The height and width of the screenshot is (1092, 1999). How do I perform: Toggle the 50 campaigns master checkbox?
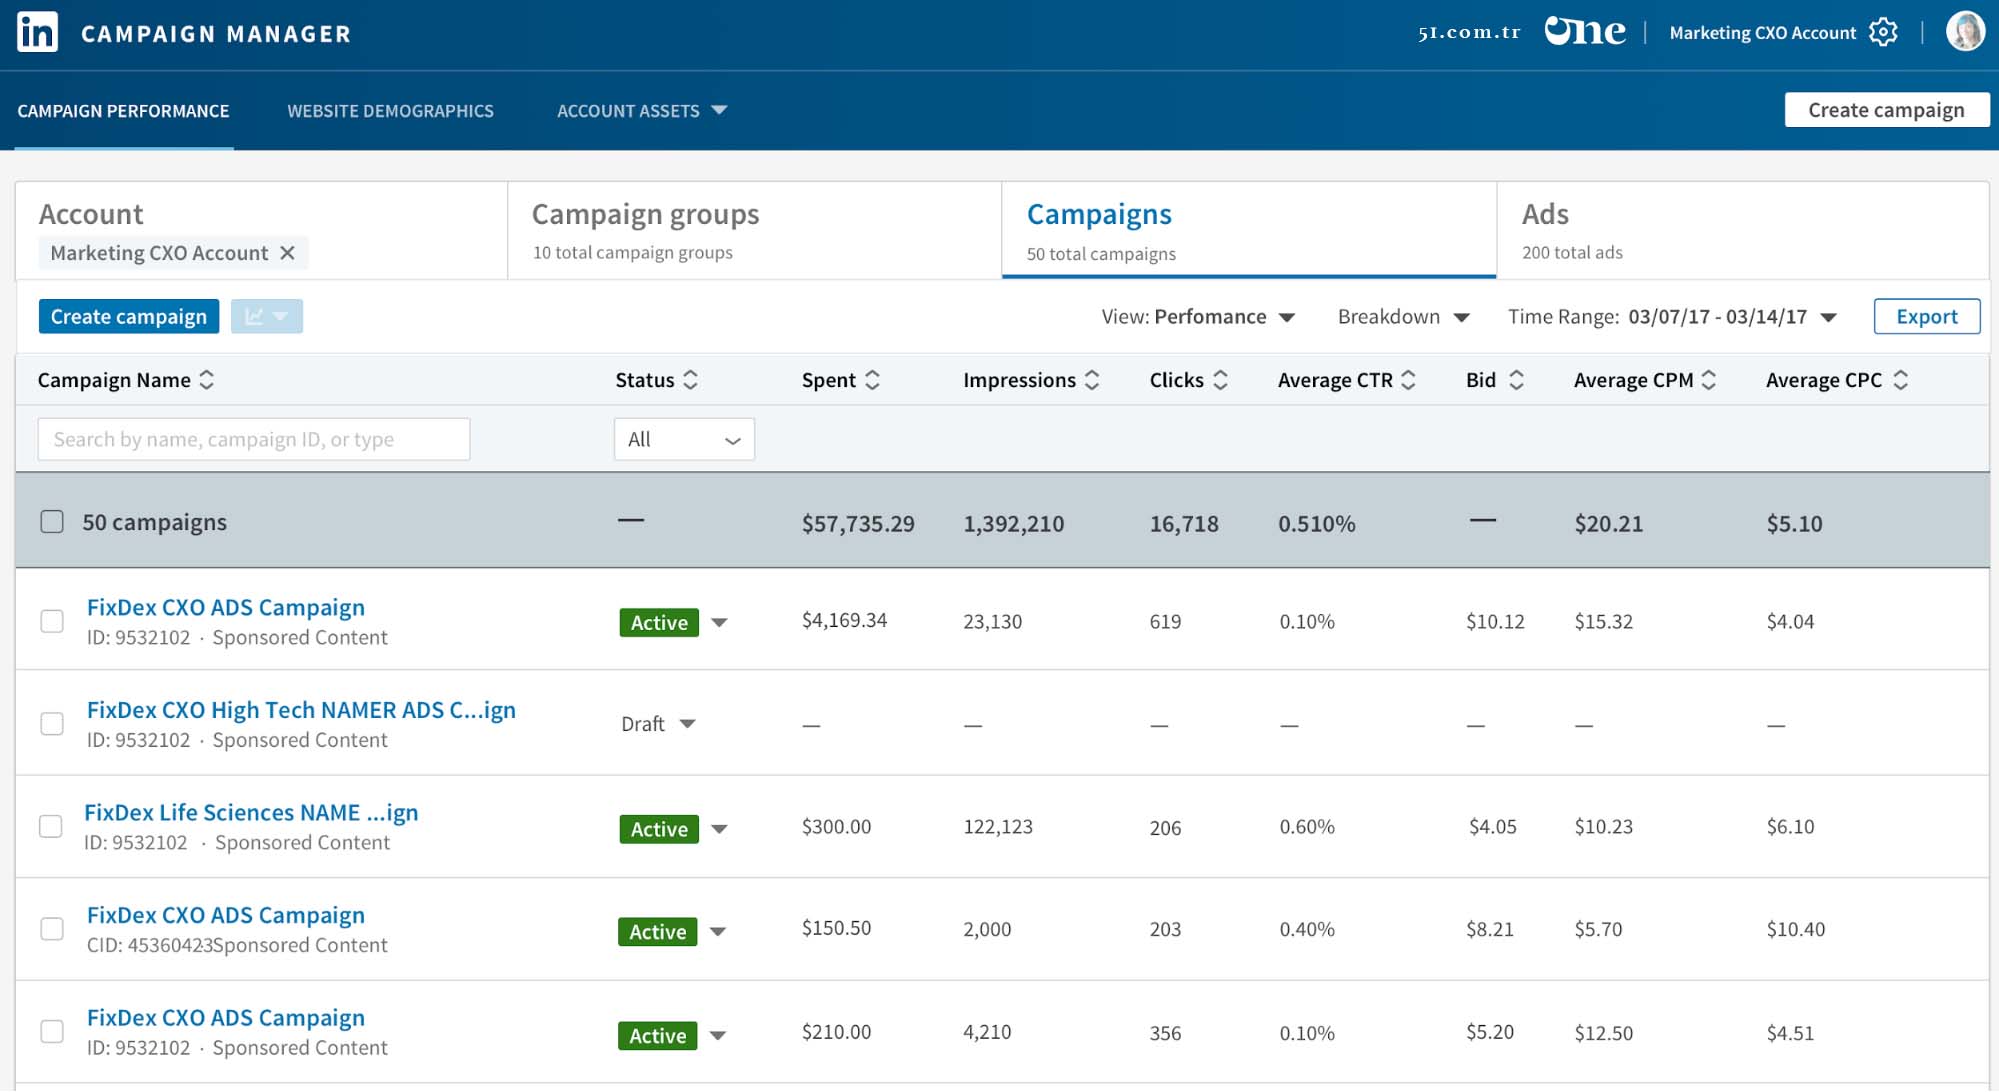[52, 522]
